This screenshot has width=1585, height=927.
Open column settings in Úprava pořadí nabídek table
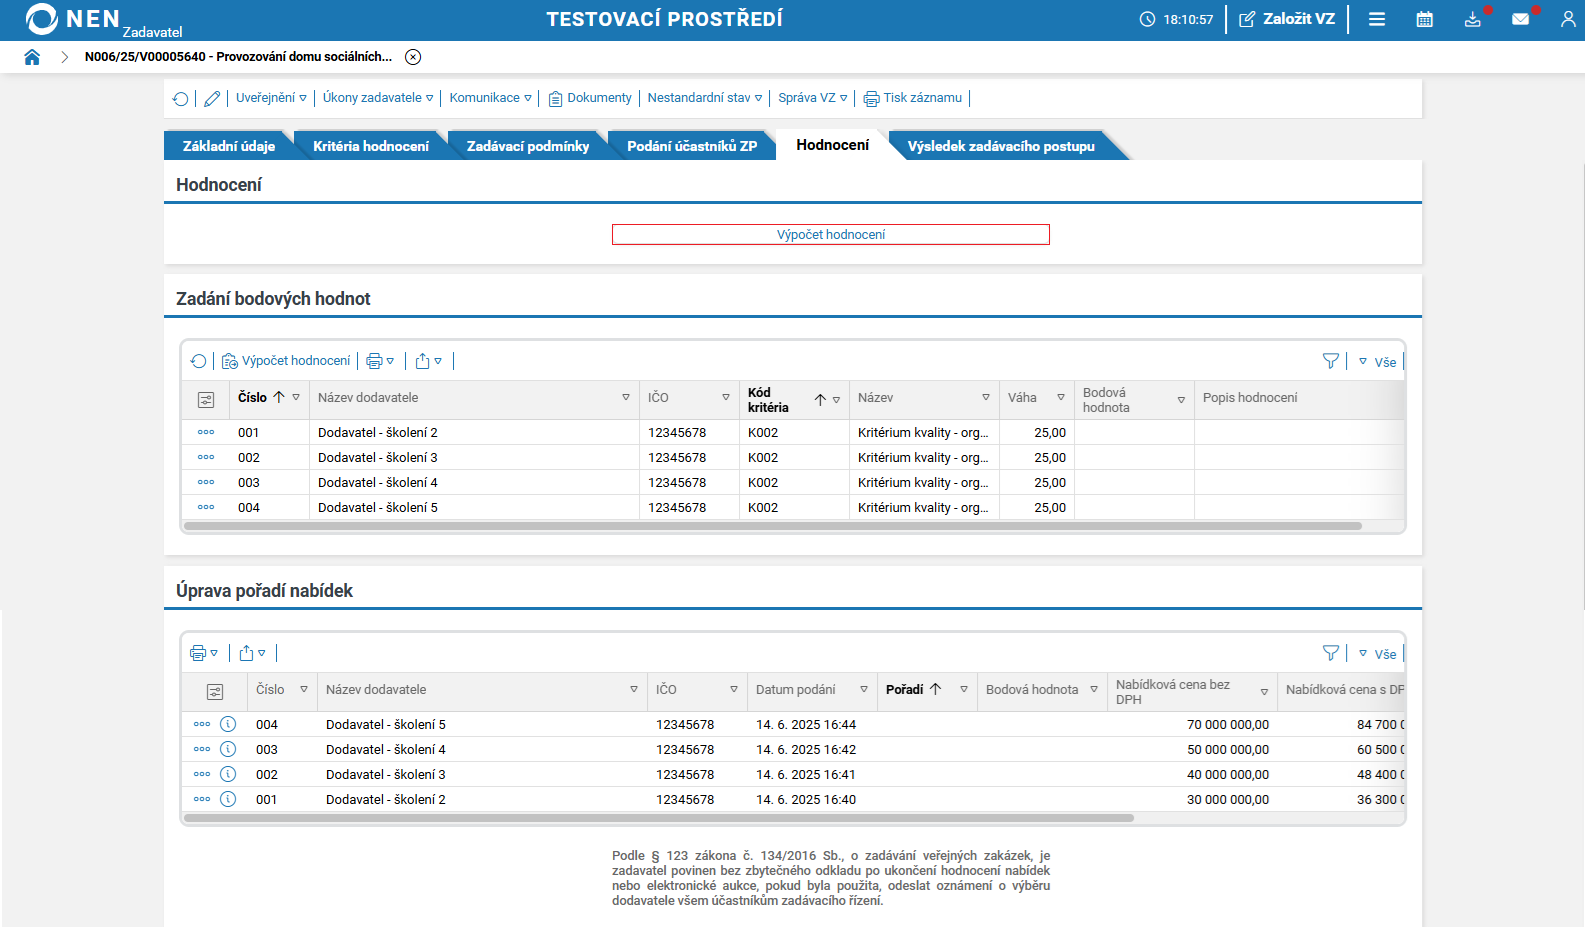pyautogui.click(x=214, y=691)
